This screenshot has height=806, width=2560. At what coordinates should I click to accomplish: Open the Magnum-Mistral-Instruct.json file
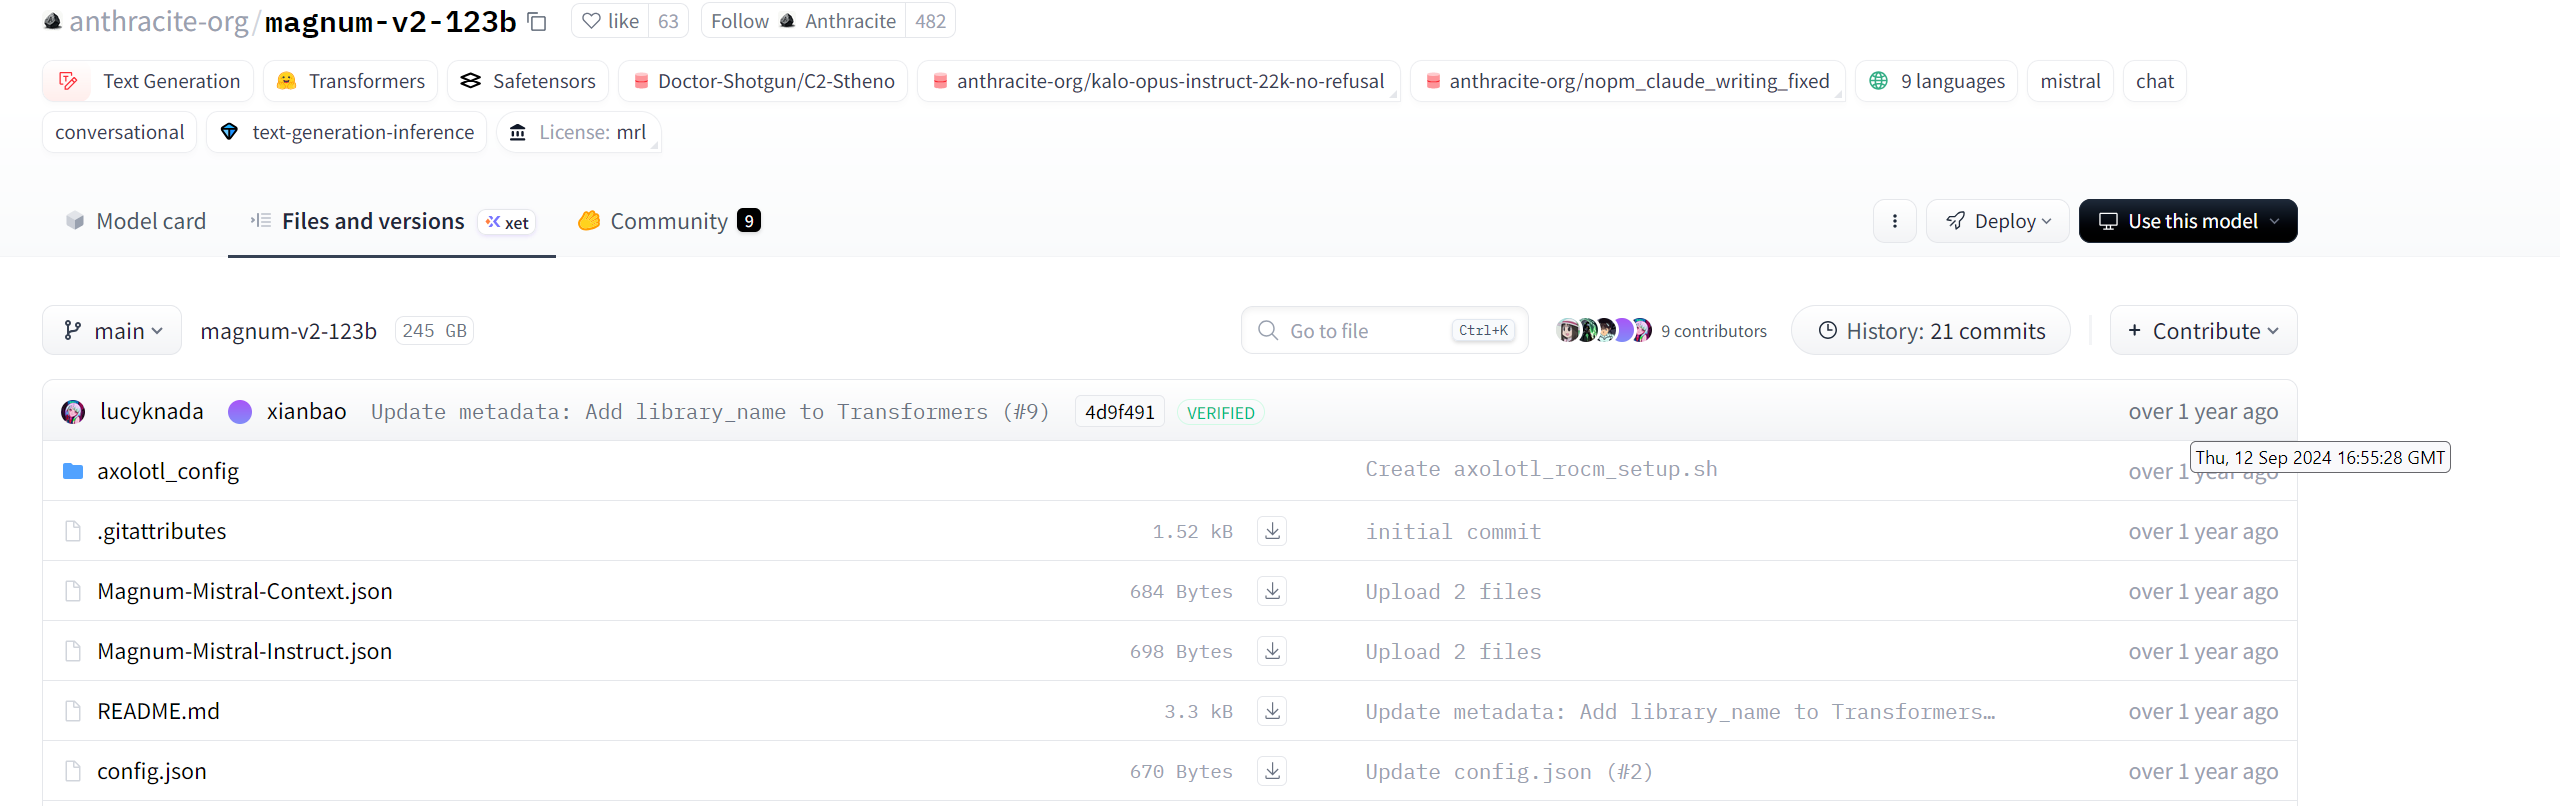click(x=245, y=651)
